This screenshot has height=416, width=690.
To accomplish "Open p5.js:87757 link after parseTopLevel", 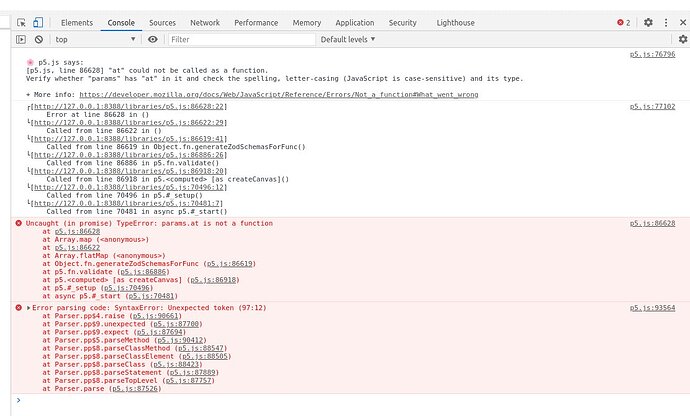I will tap(189, 380).
